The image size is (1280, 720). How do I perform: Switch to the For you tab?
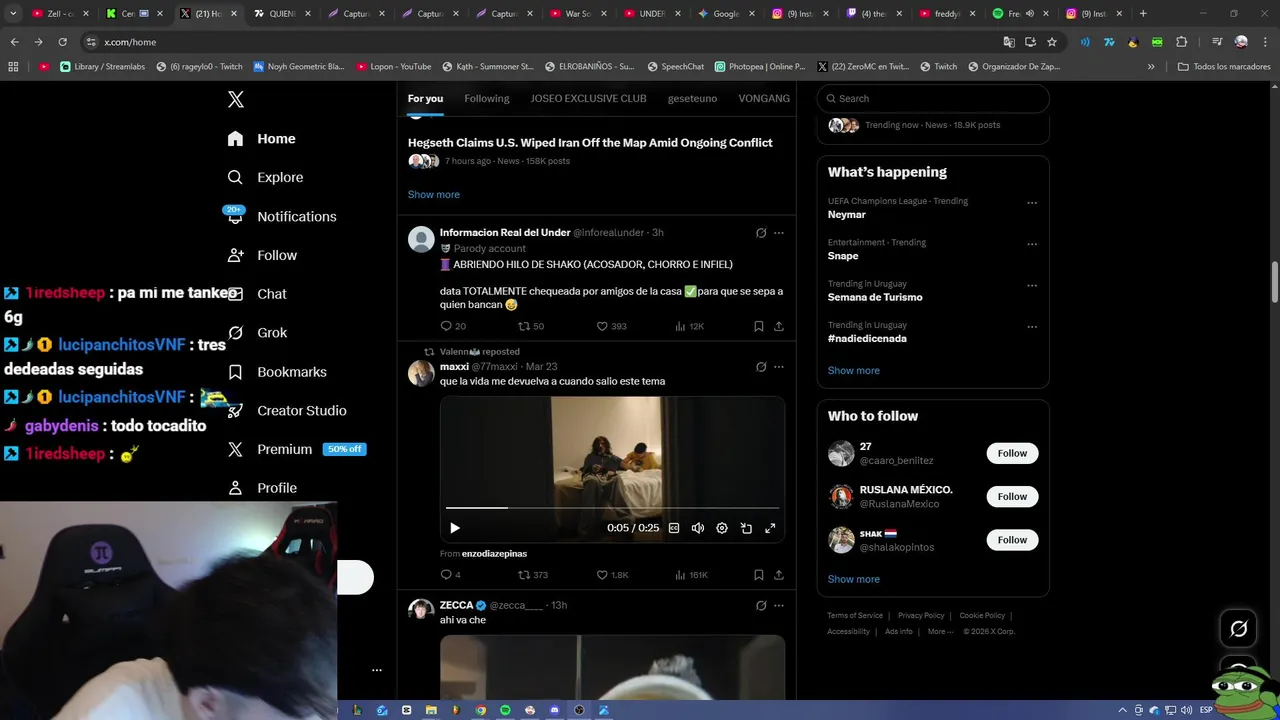click(x=425, y=98)
